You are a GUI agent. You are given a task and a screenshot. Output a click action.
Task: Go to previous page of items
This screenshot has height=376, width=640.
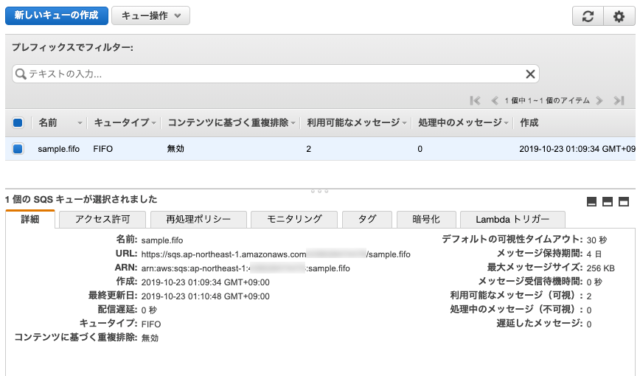pos(494,100)
